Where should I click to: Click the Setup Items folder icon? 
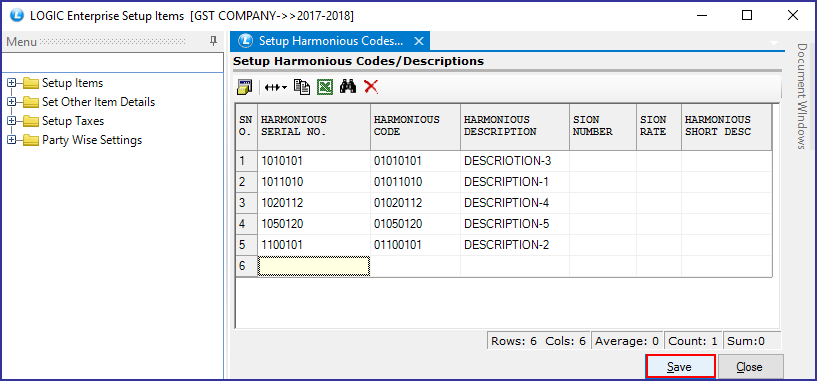tap(31, 83)
